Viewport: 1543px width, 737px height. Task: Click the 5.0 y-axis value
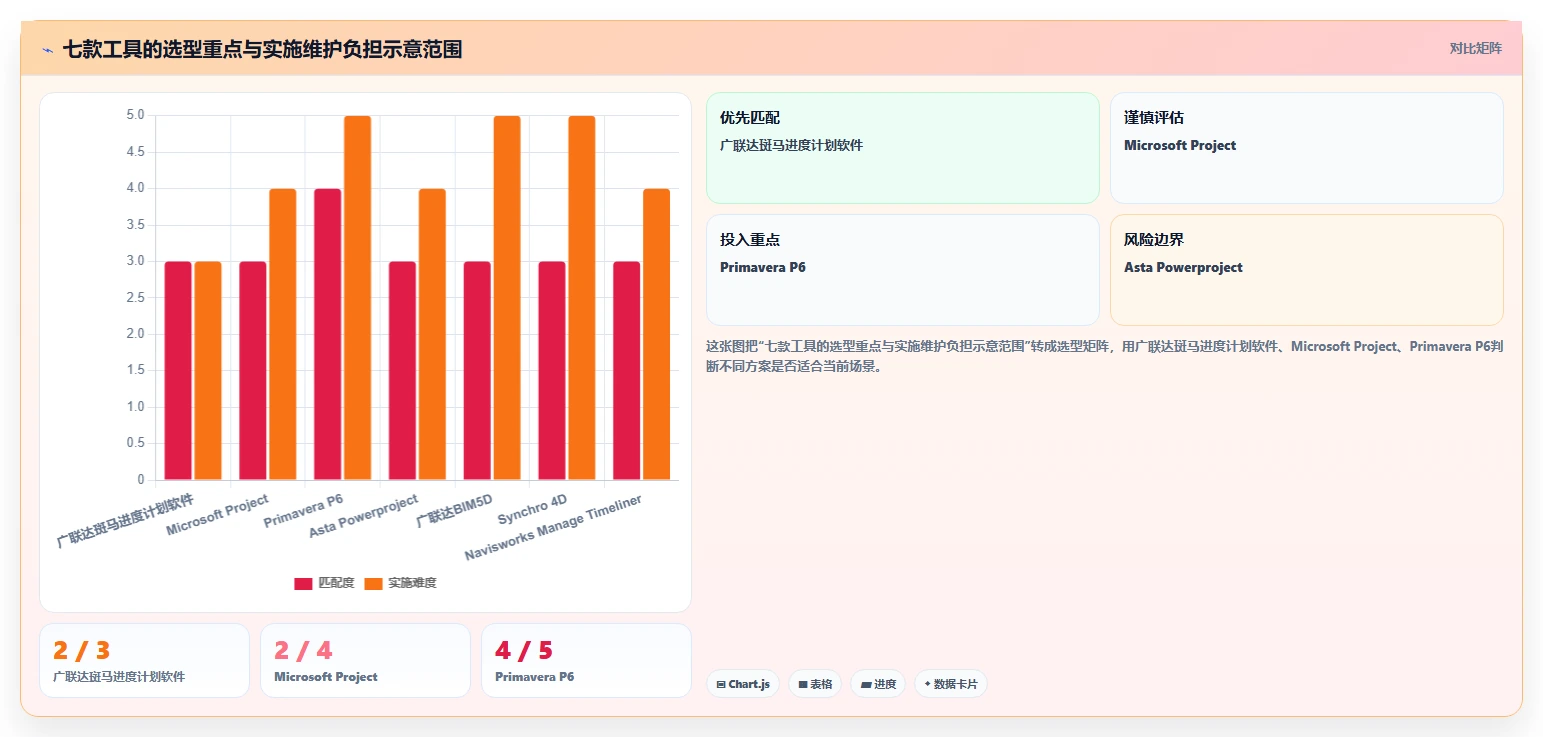[135, 116]
